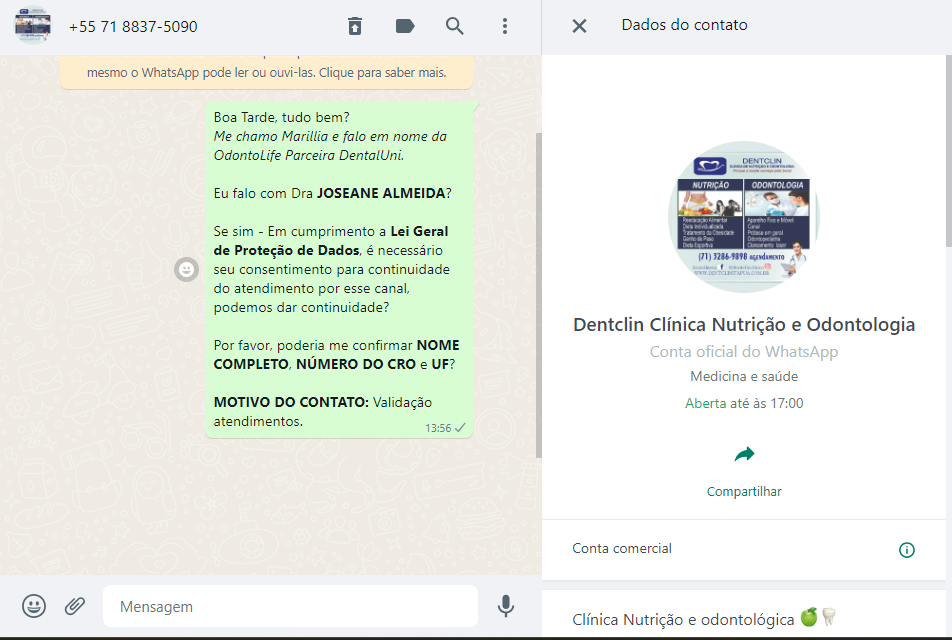
Task: Search messages with magnifier icon
Action: pos(455,26)
